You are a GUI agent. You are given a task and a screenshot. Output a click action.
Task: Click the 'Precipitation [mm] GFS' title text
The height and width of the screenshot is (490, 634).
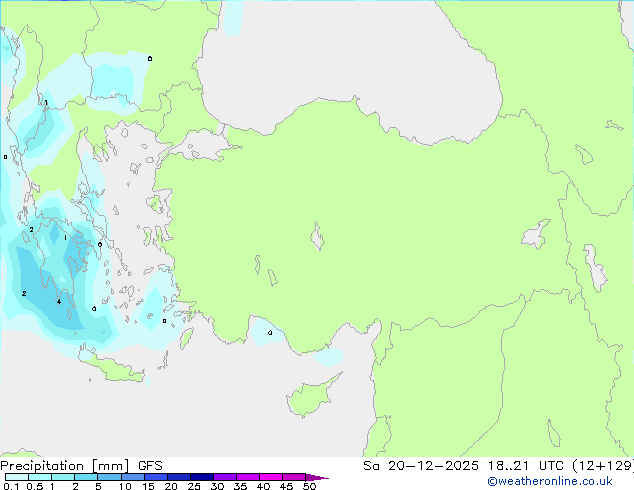click(81, 466)
